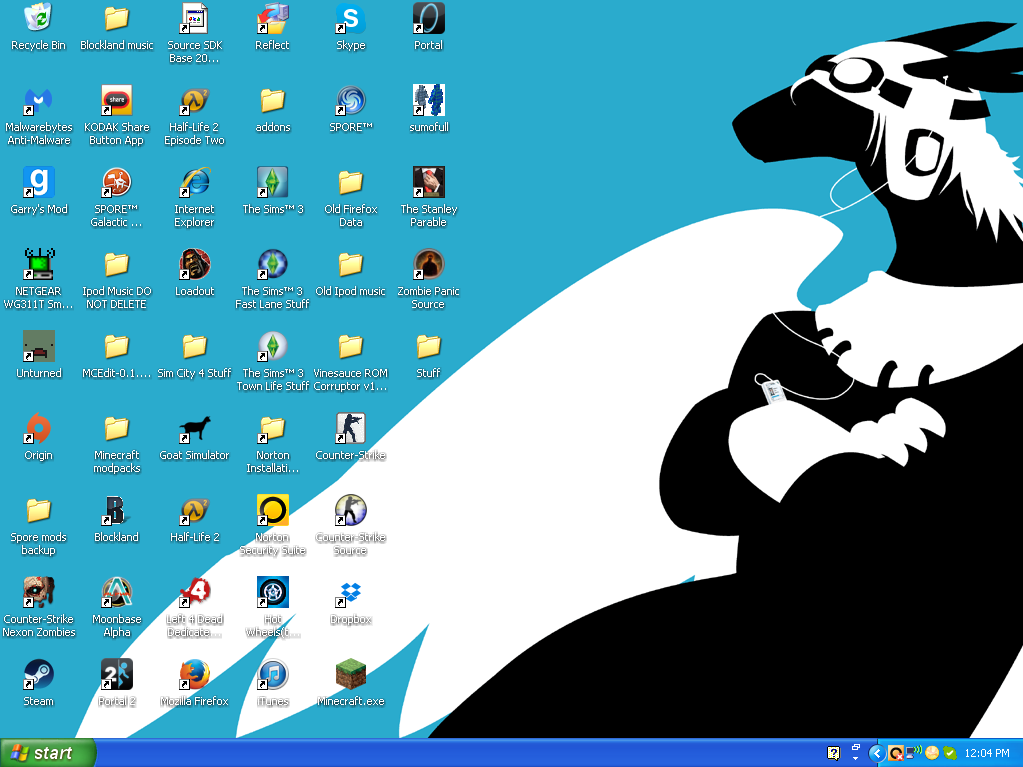This screenshot has height=767, width=1023.
Task: Open the Start menu
Action: click(48, 753)
